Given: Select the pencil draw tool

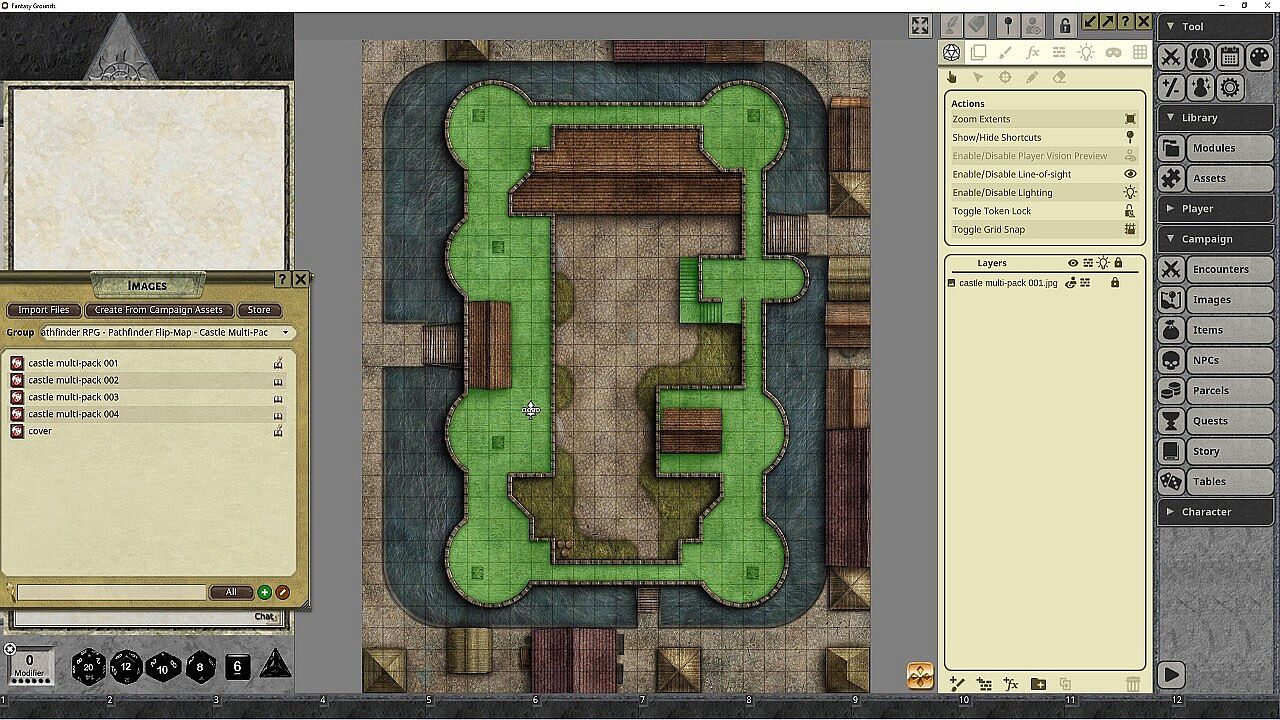Looking at the screenshot, I should point(1032,77).
